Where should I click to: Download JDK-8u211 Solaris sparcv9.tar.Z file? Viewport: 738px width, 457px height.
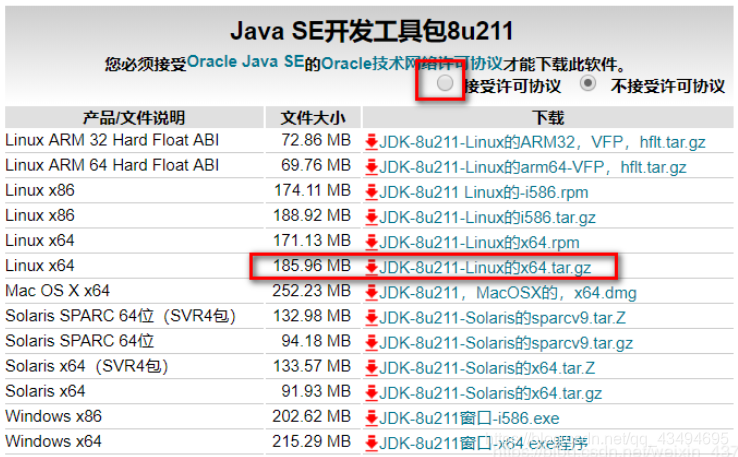tap(502, 318)
